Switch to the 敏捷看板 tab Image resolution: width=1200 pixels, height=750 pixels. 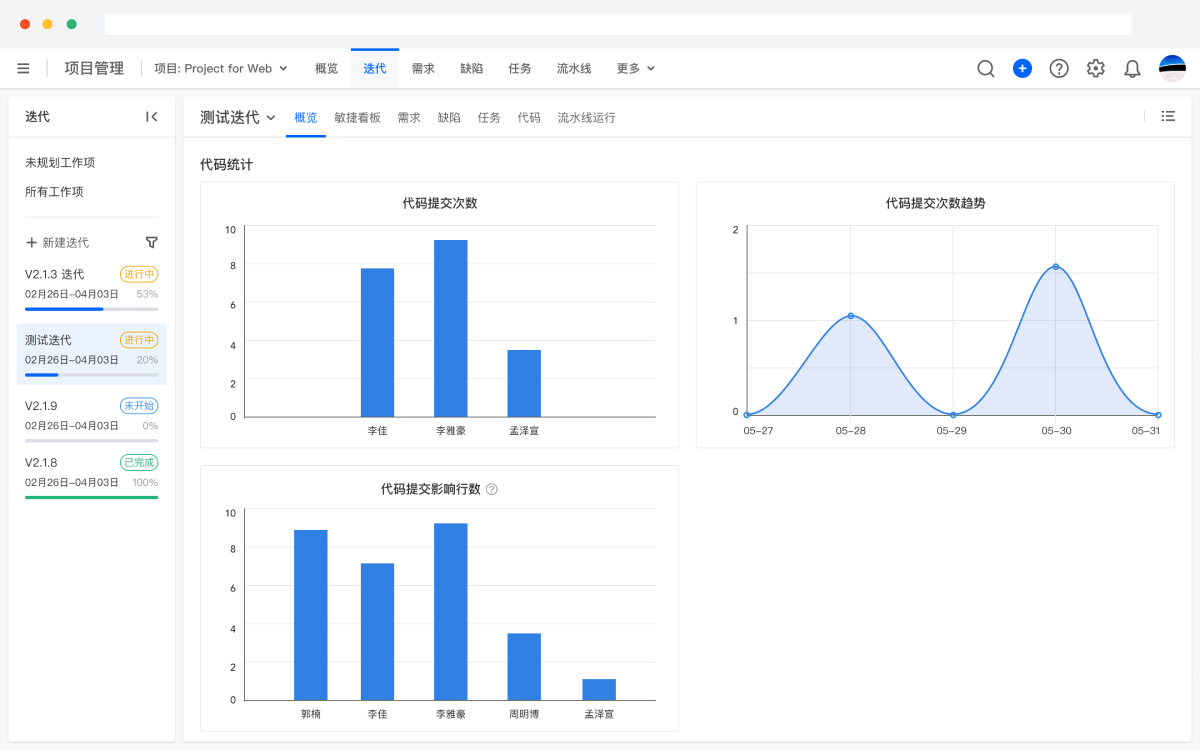coord(357,117)
